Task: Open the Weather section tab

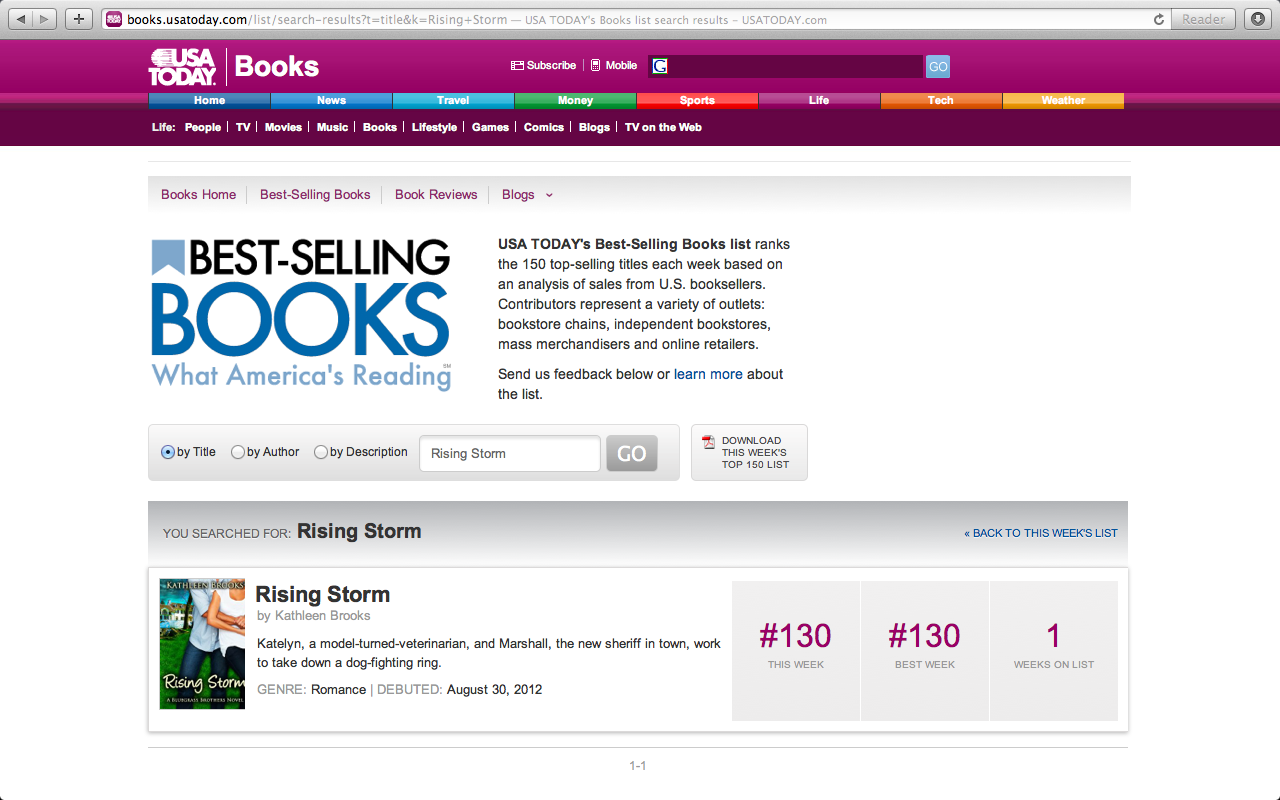Action: 1063,100
